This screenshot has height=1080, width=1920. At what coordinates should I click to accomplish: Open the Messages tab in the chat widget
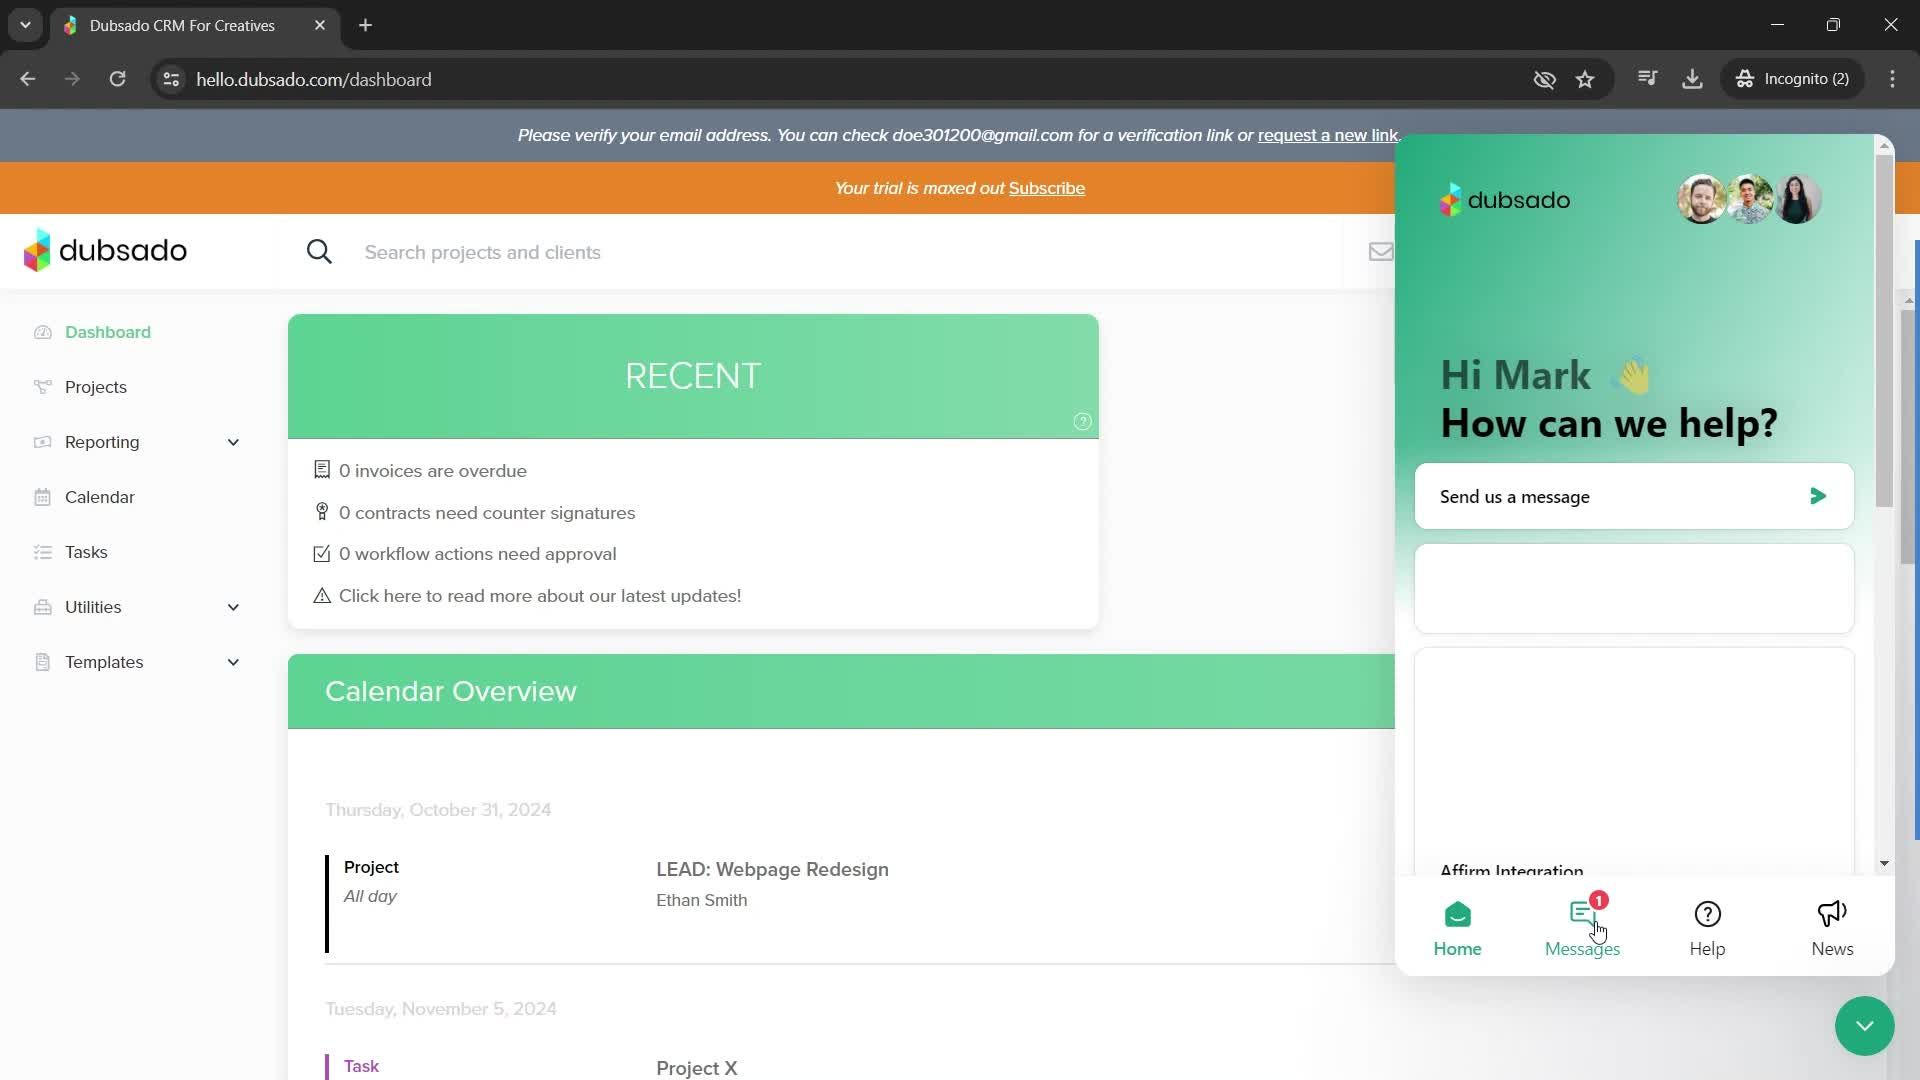[1582, 928]
